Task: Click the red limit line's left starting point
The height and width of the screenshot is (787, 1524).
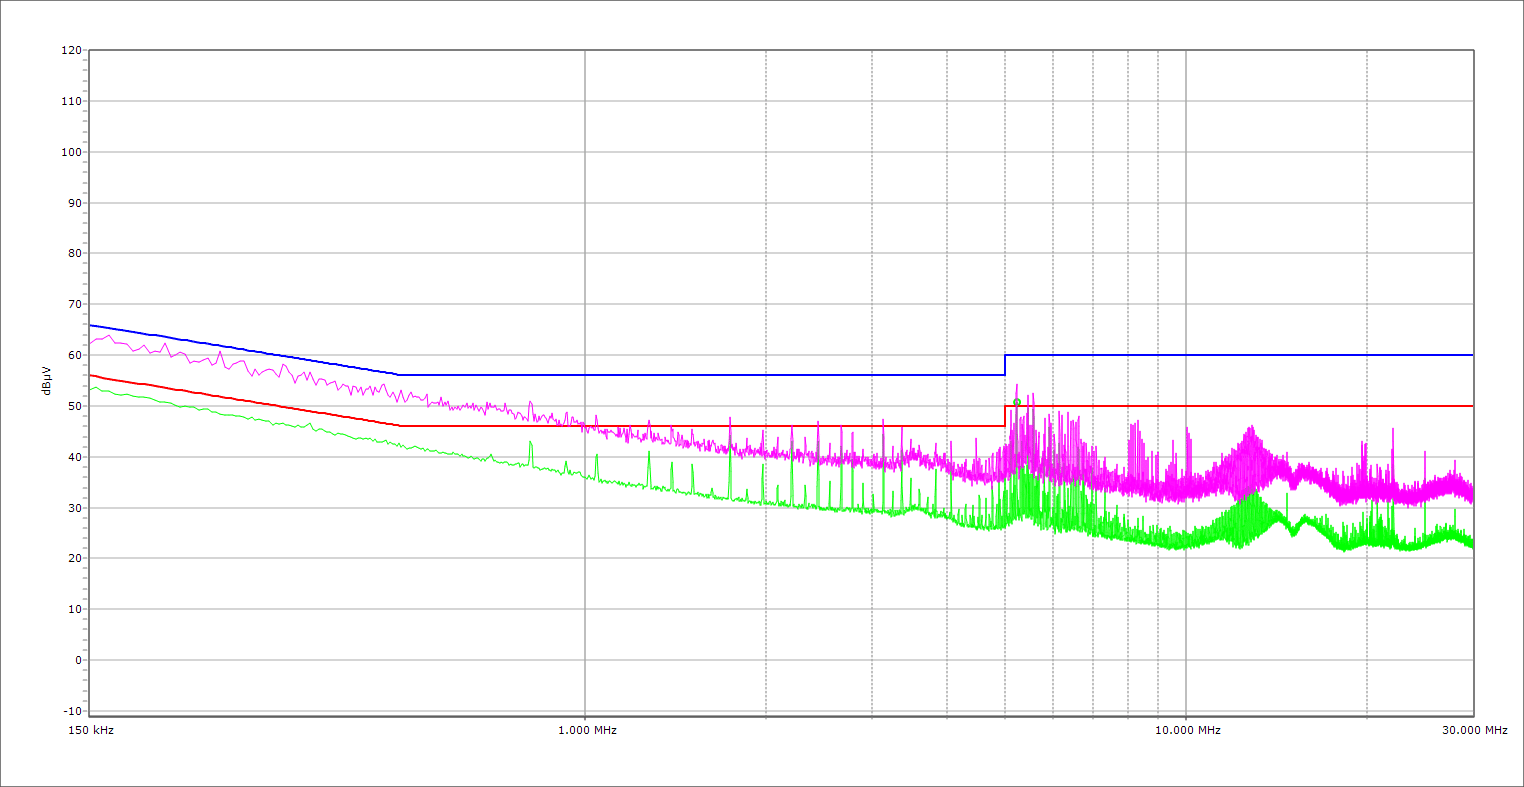Action: (x=90, y=375)
